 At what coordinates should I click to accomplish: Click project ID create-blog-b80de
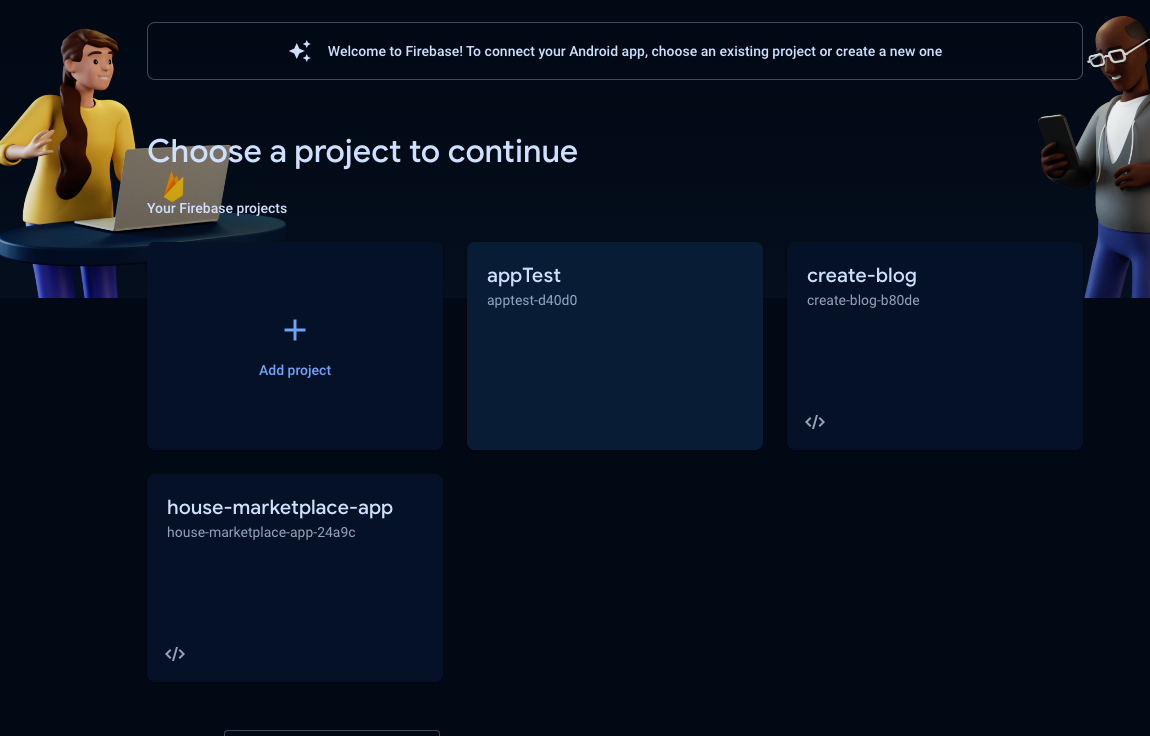(x=862, y=301)
